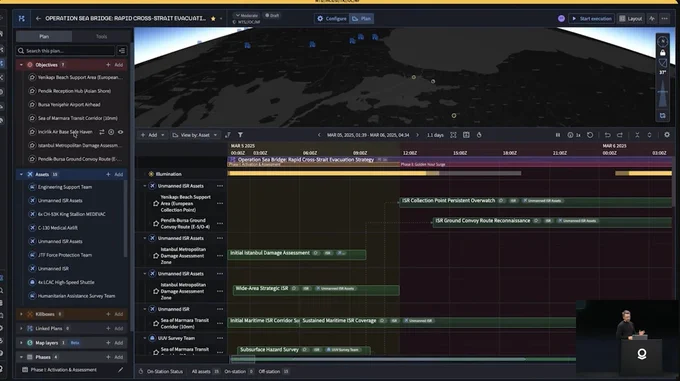Screen dimensions: 680x381
Task: Click the back arrow beside plan title
Action: point(38,19)
